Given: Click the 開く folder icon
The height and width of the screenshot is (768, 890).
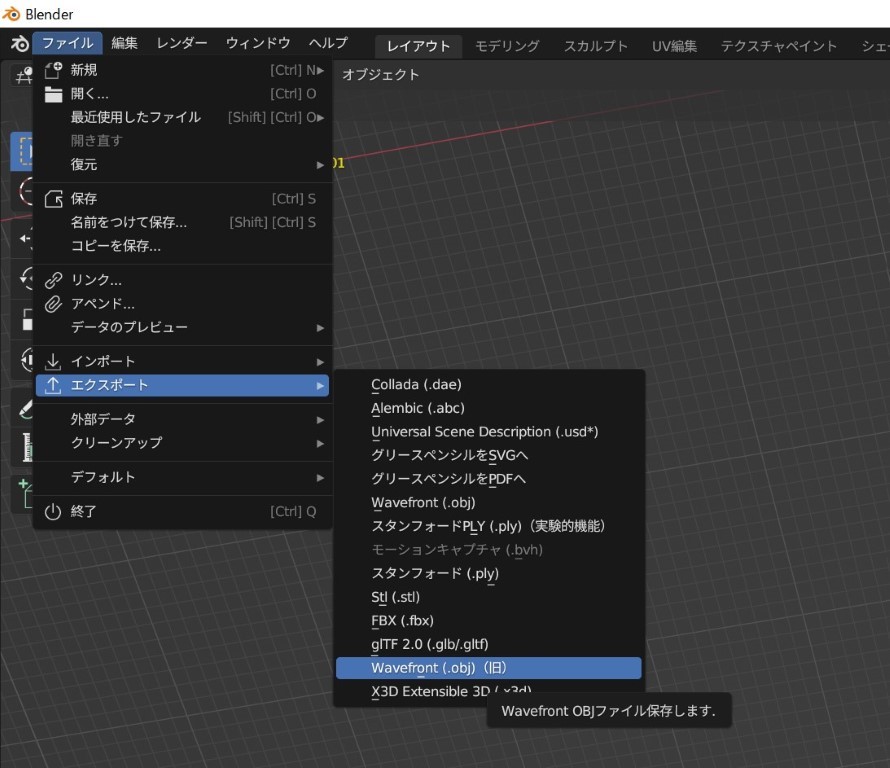Looking at the screenshot, I should pyautogui.click(x=54, y=94).
